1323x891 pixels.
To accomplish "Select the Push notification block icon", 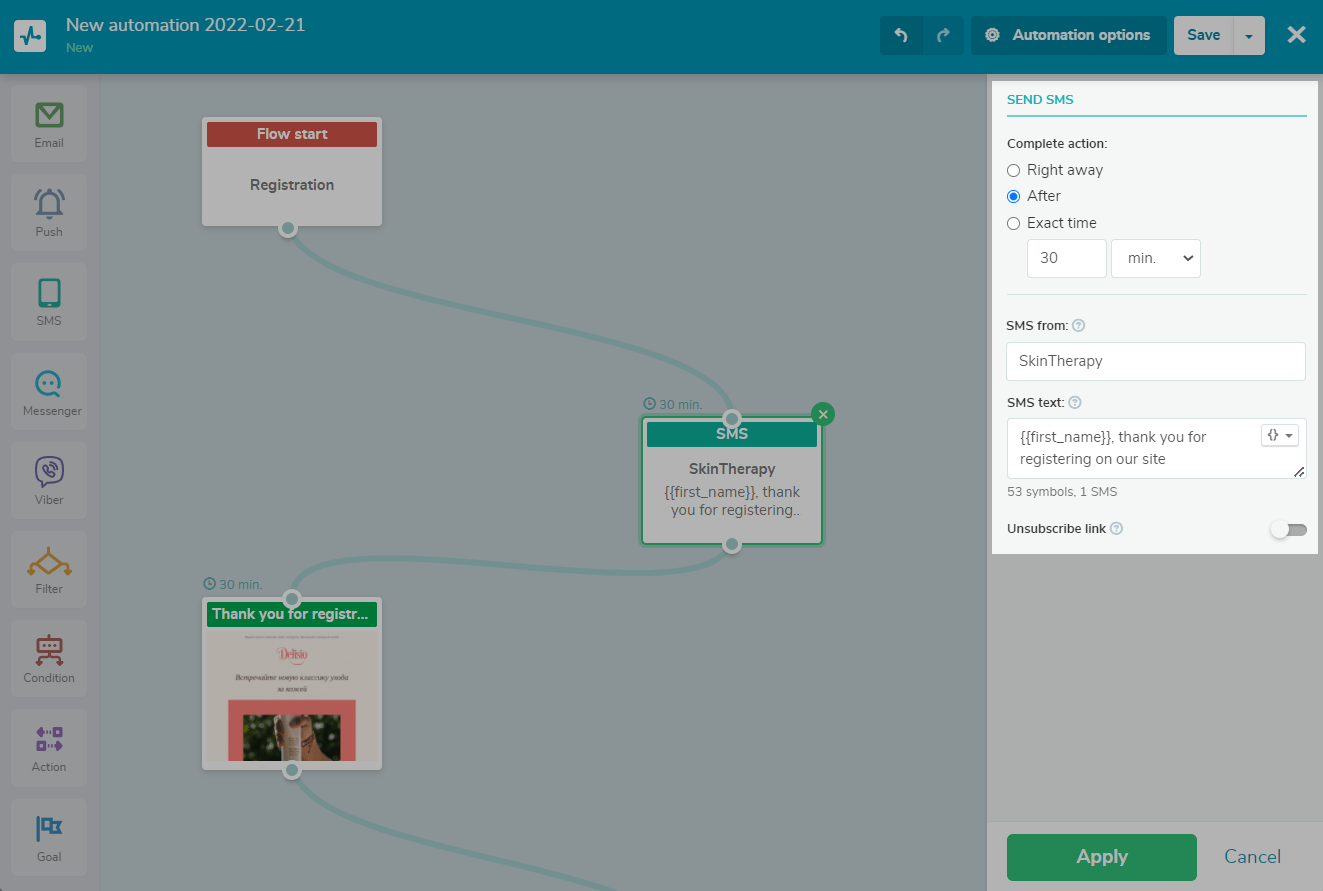I will (49, 213).
